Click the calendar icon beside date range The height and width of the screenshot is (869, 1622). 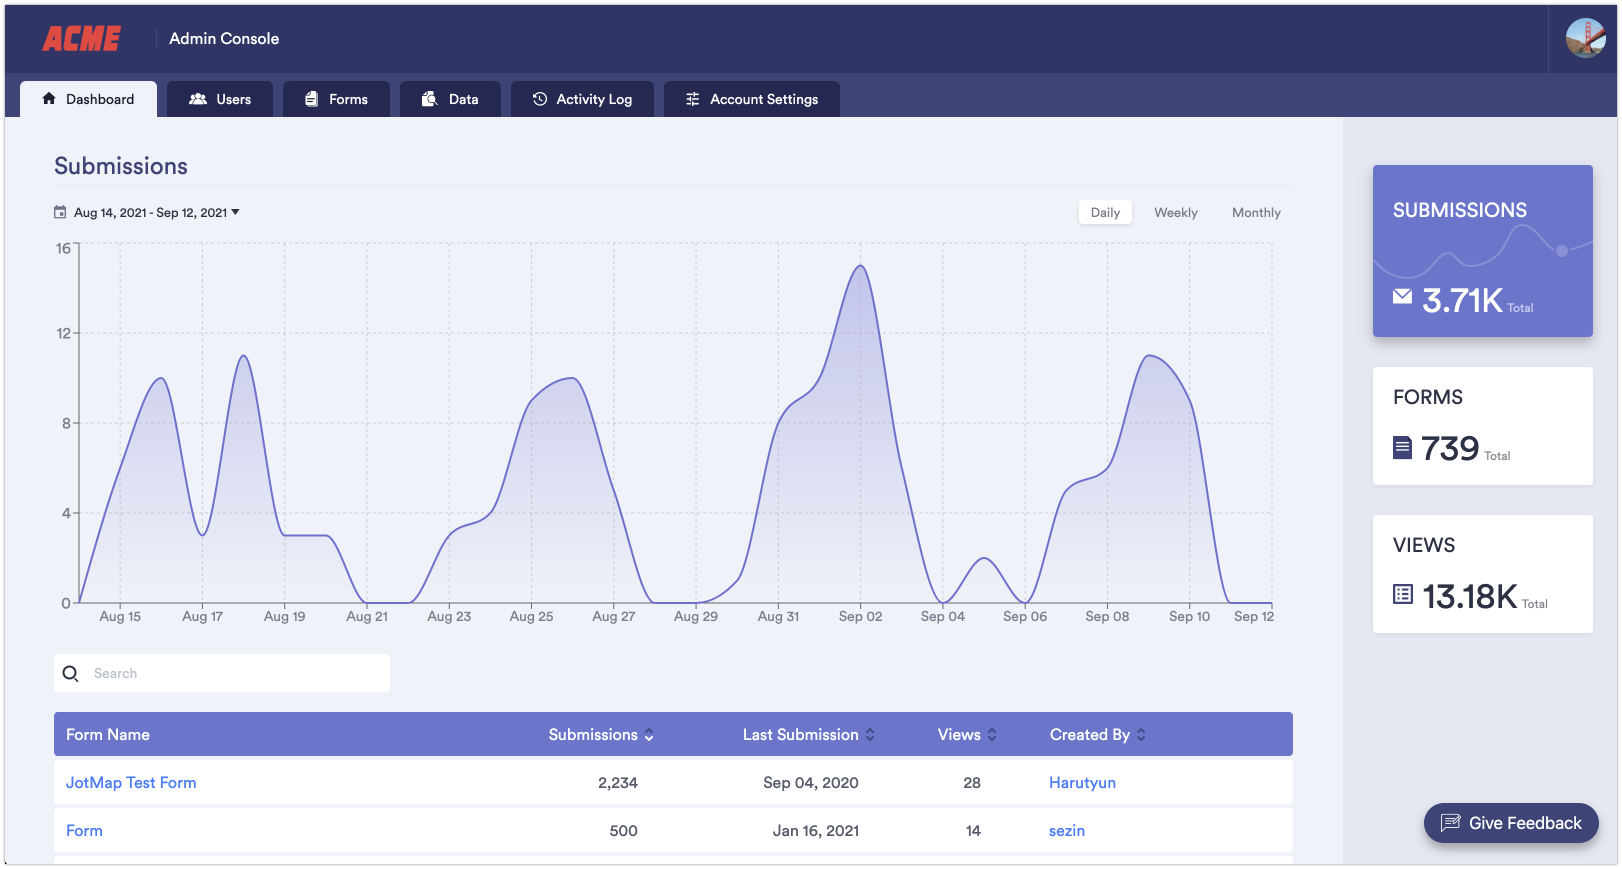pyautogui.click(x=60, y=213)
